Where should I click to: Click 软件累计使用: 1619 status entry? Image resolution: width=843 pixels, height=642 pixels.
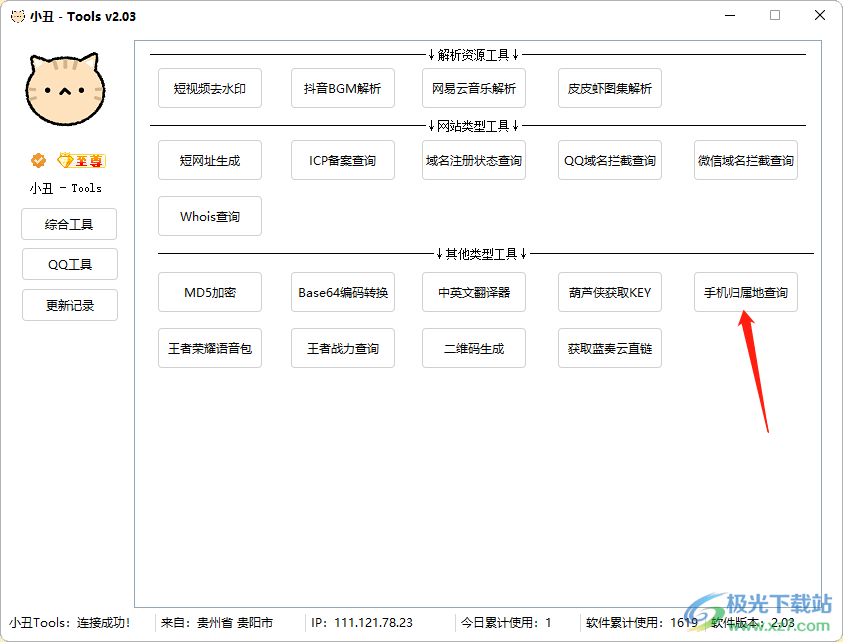pyautogui.click(x=642, y=623)
